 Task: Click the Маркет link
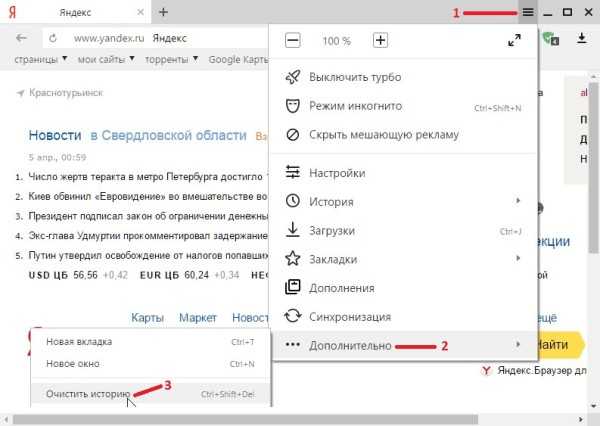(x=197, y=317)
